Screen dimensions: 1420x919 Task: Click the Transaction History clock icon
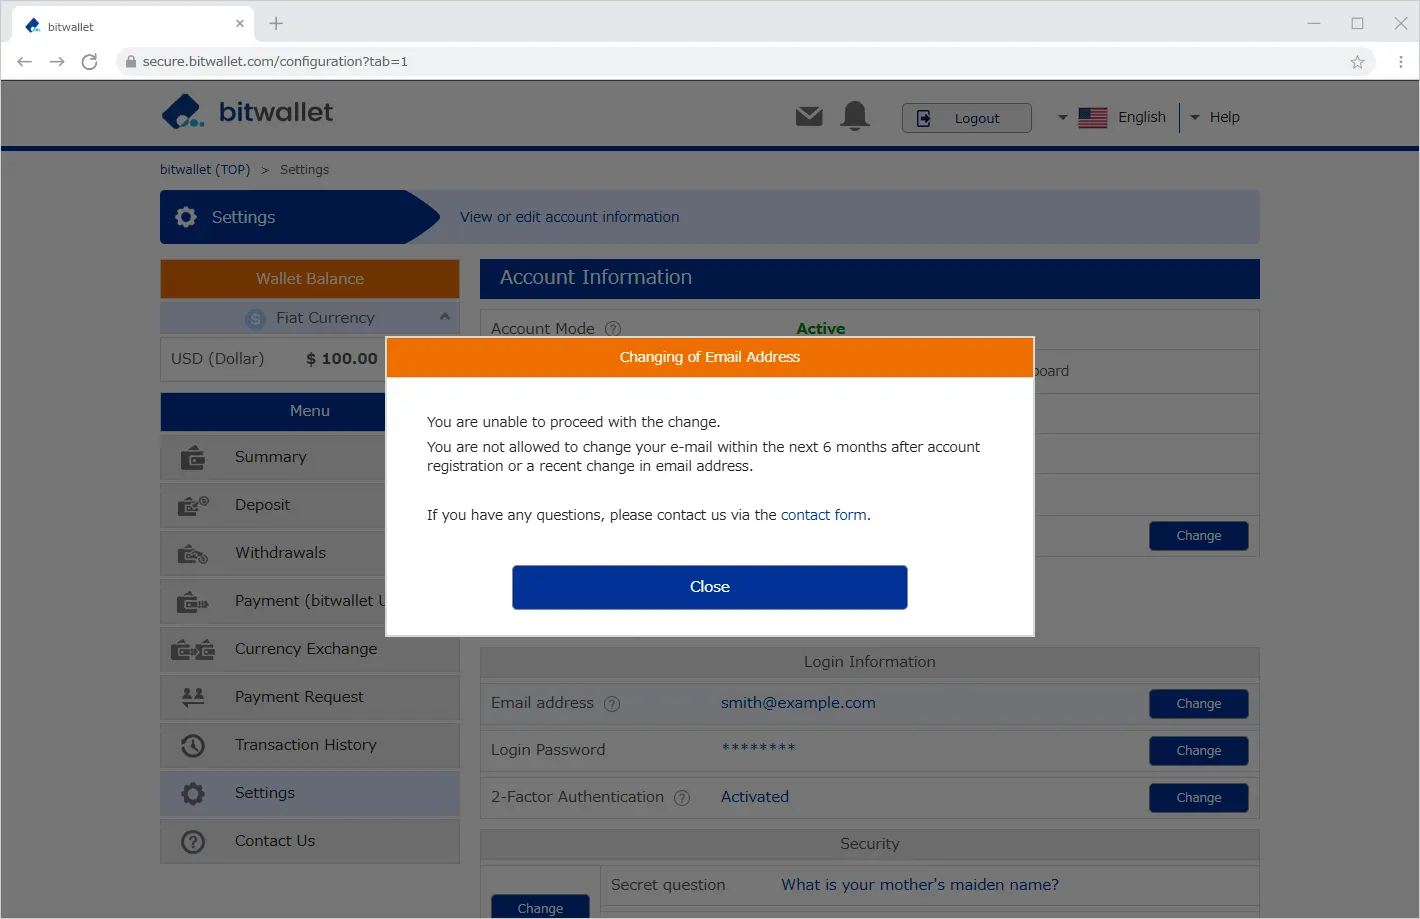tap(193, 746)
